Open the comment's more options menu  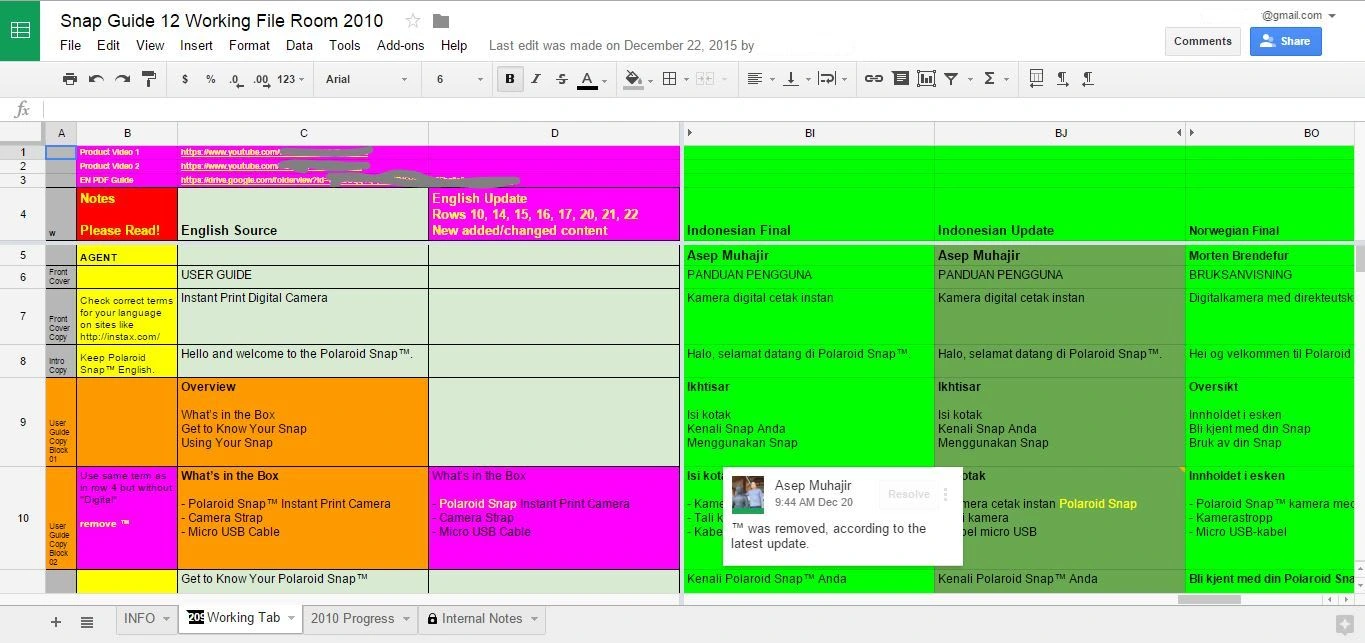946,494
